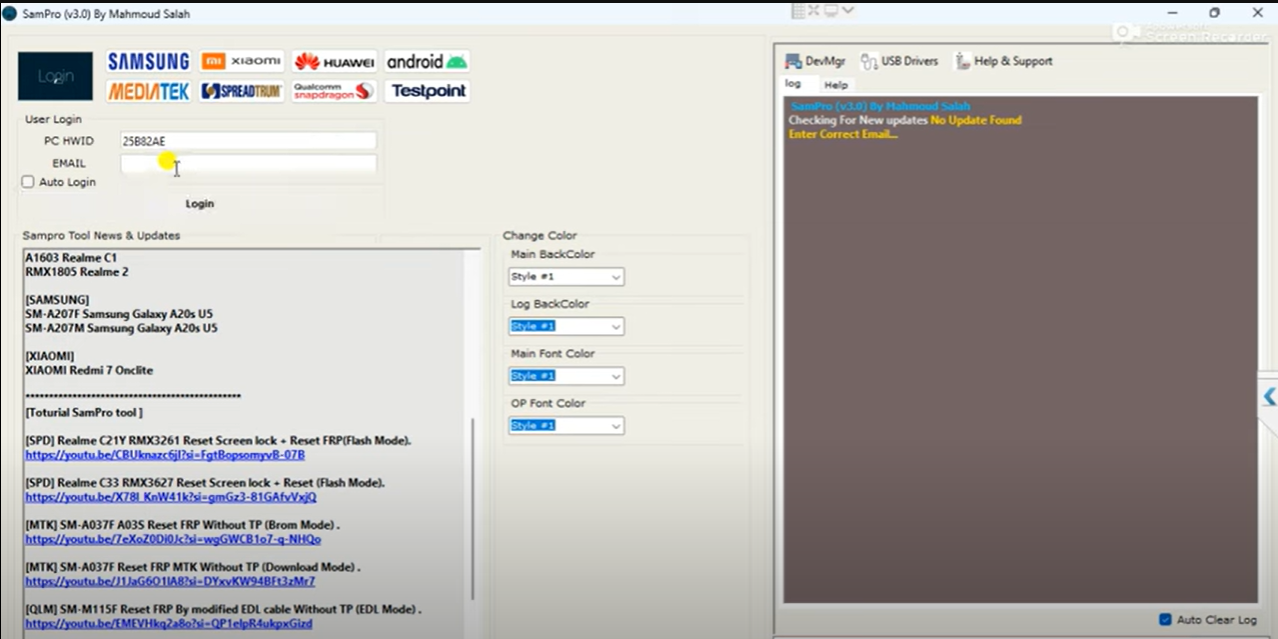This screenshot has height=639, width=1278.
Task: Maximize the SamPro window
Action: point(1214,13)
